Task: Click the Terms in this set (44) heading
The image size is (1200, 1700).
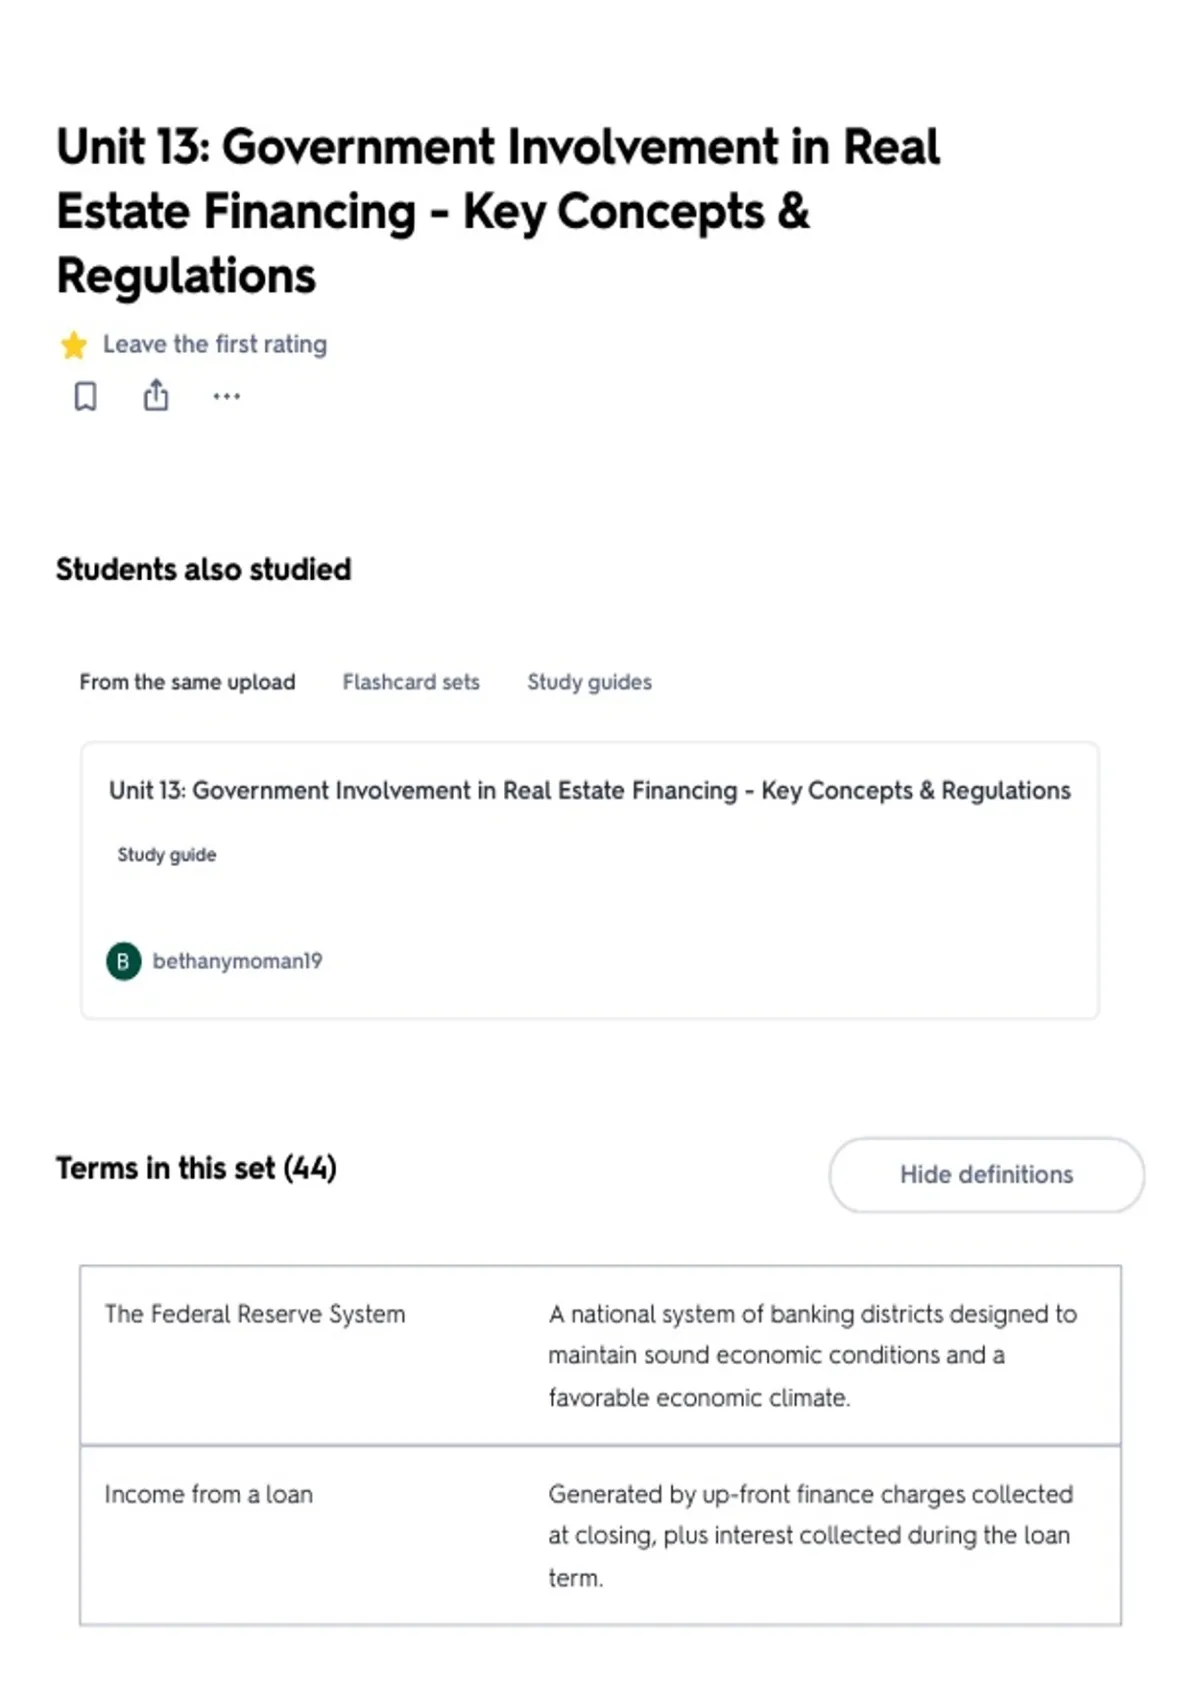Action: [x=196, y=1168]
